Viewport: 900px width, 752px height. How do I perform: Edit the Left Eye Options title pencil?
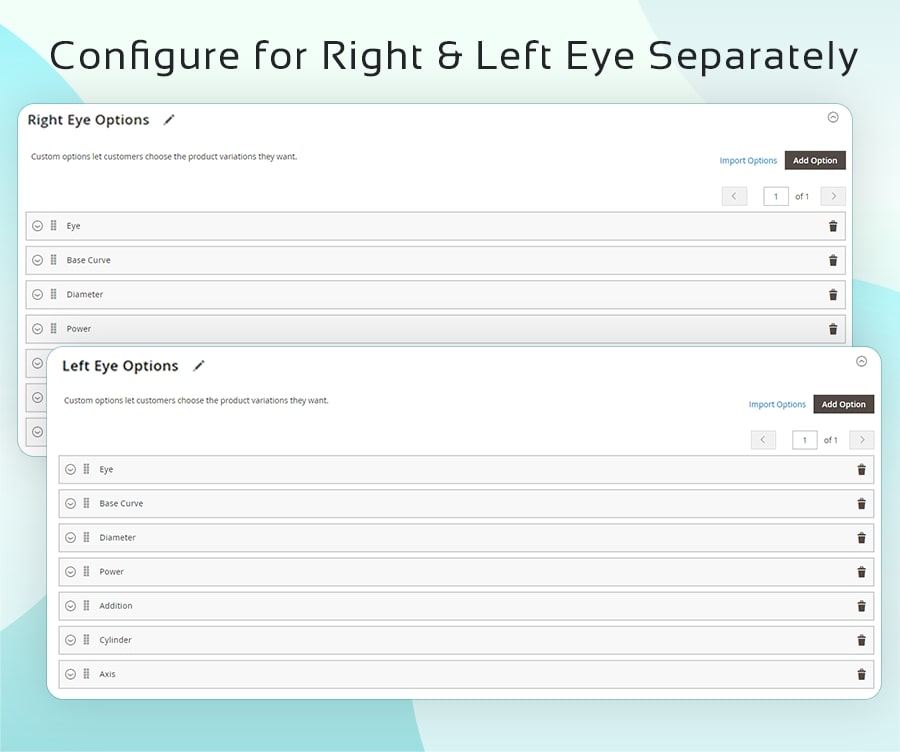[199, 366]
